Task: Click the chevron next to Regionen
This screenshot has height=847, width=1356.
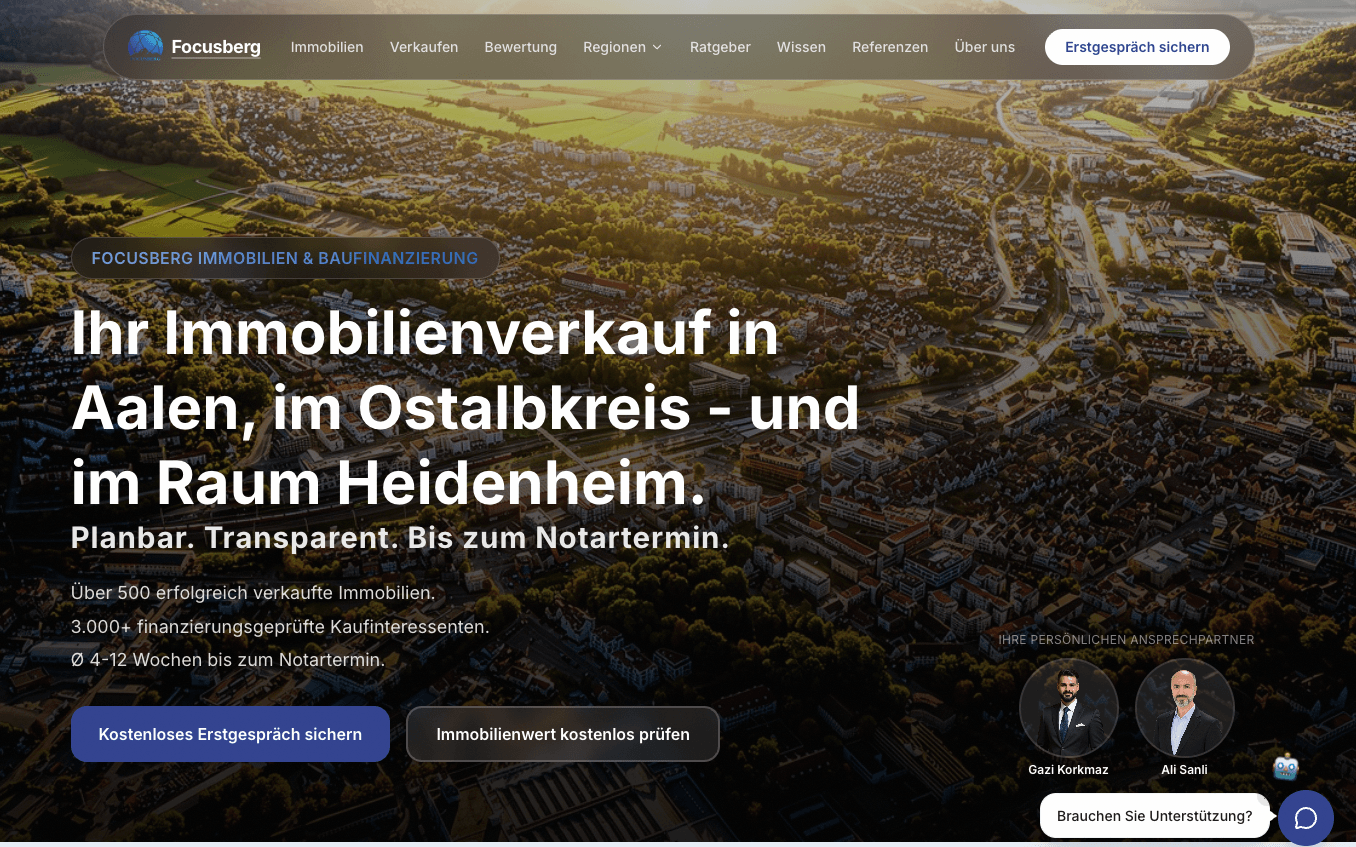Action: pyautogui.click(x=657, y=47)
